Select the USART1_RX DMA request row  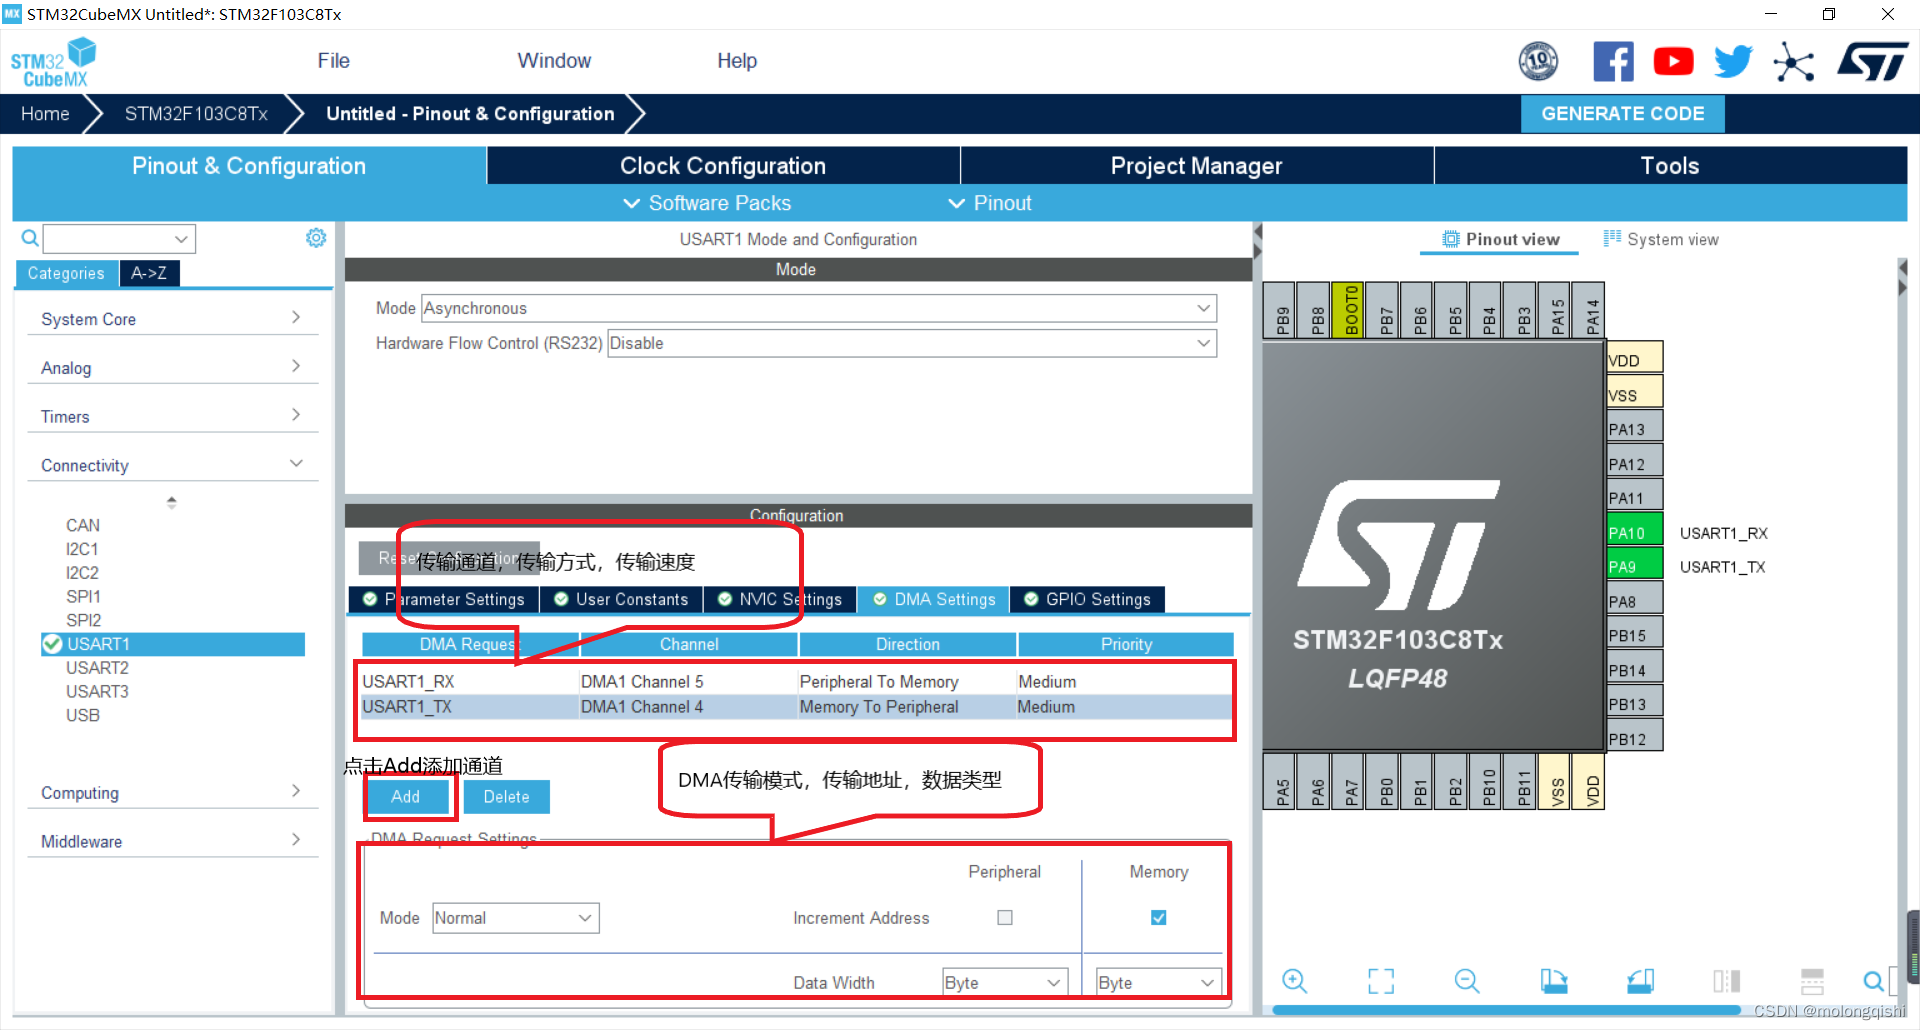pyautogui.click(x=796, y=681)
